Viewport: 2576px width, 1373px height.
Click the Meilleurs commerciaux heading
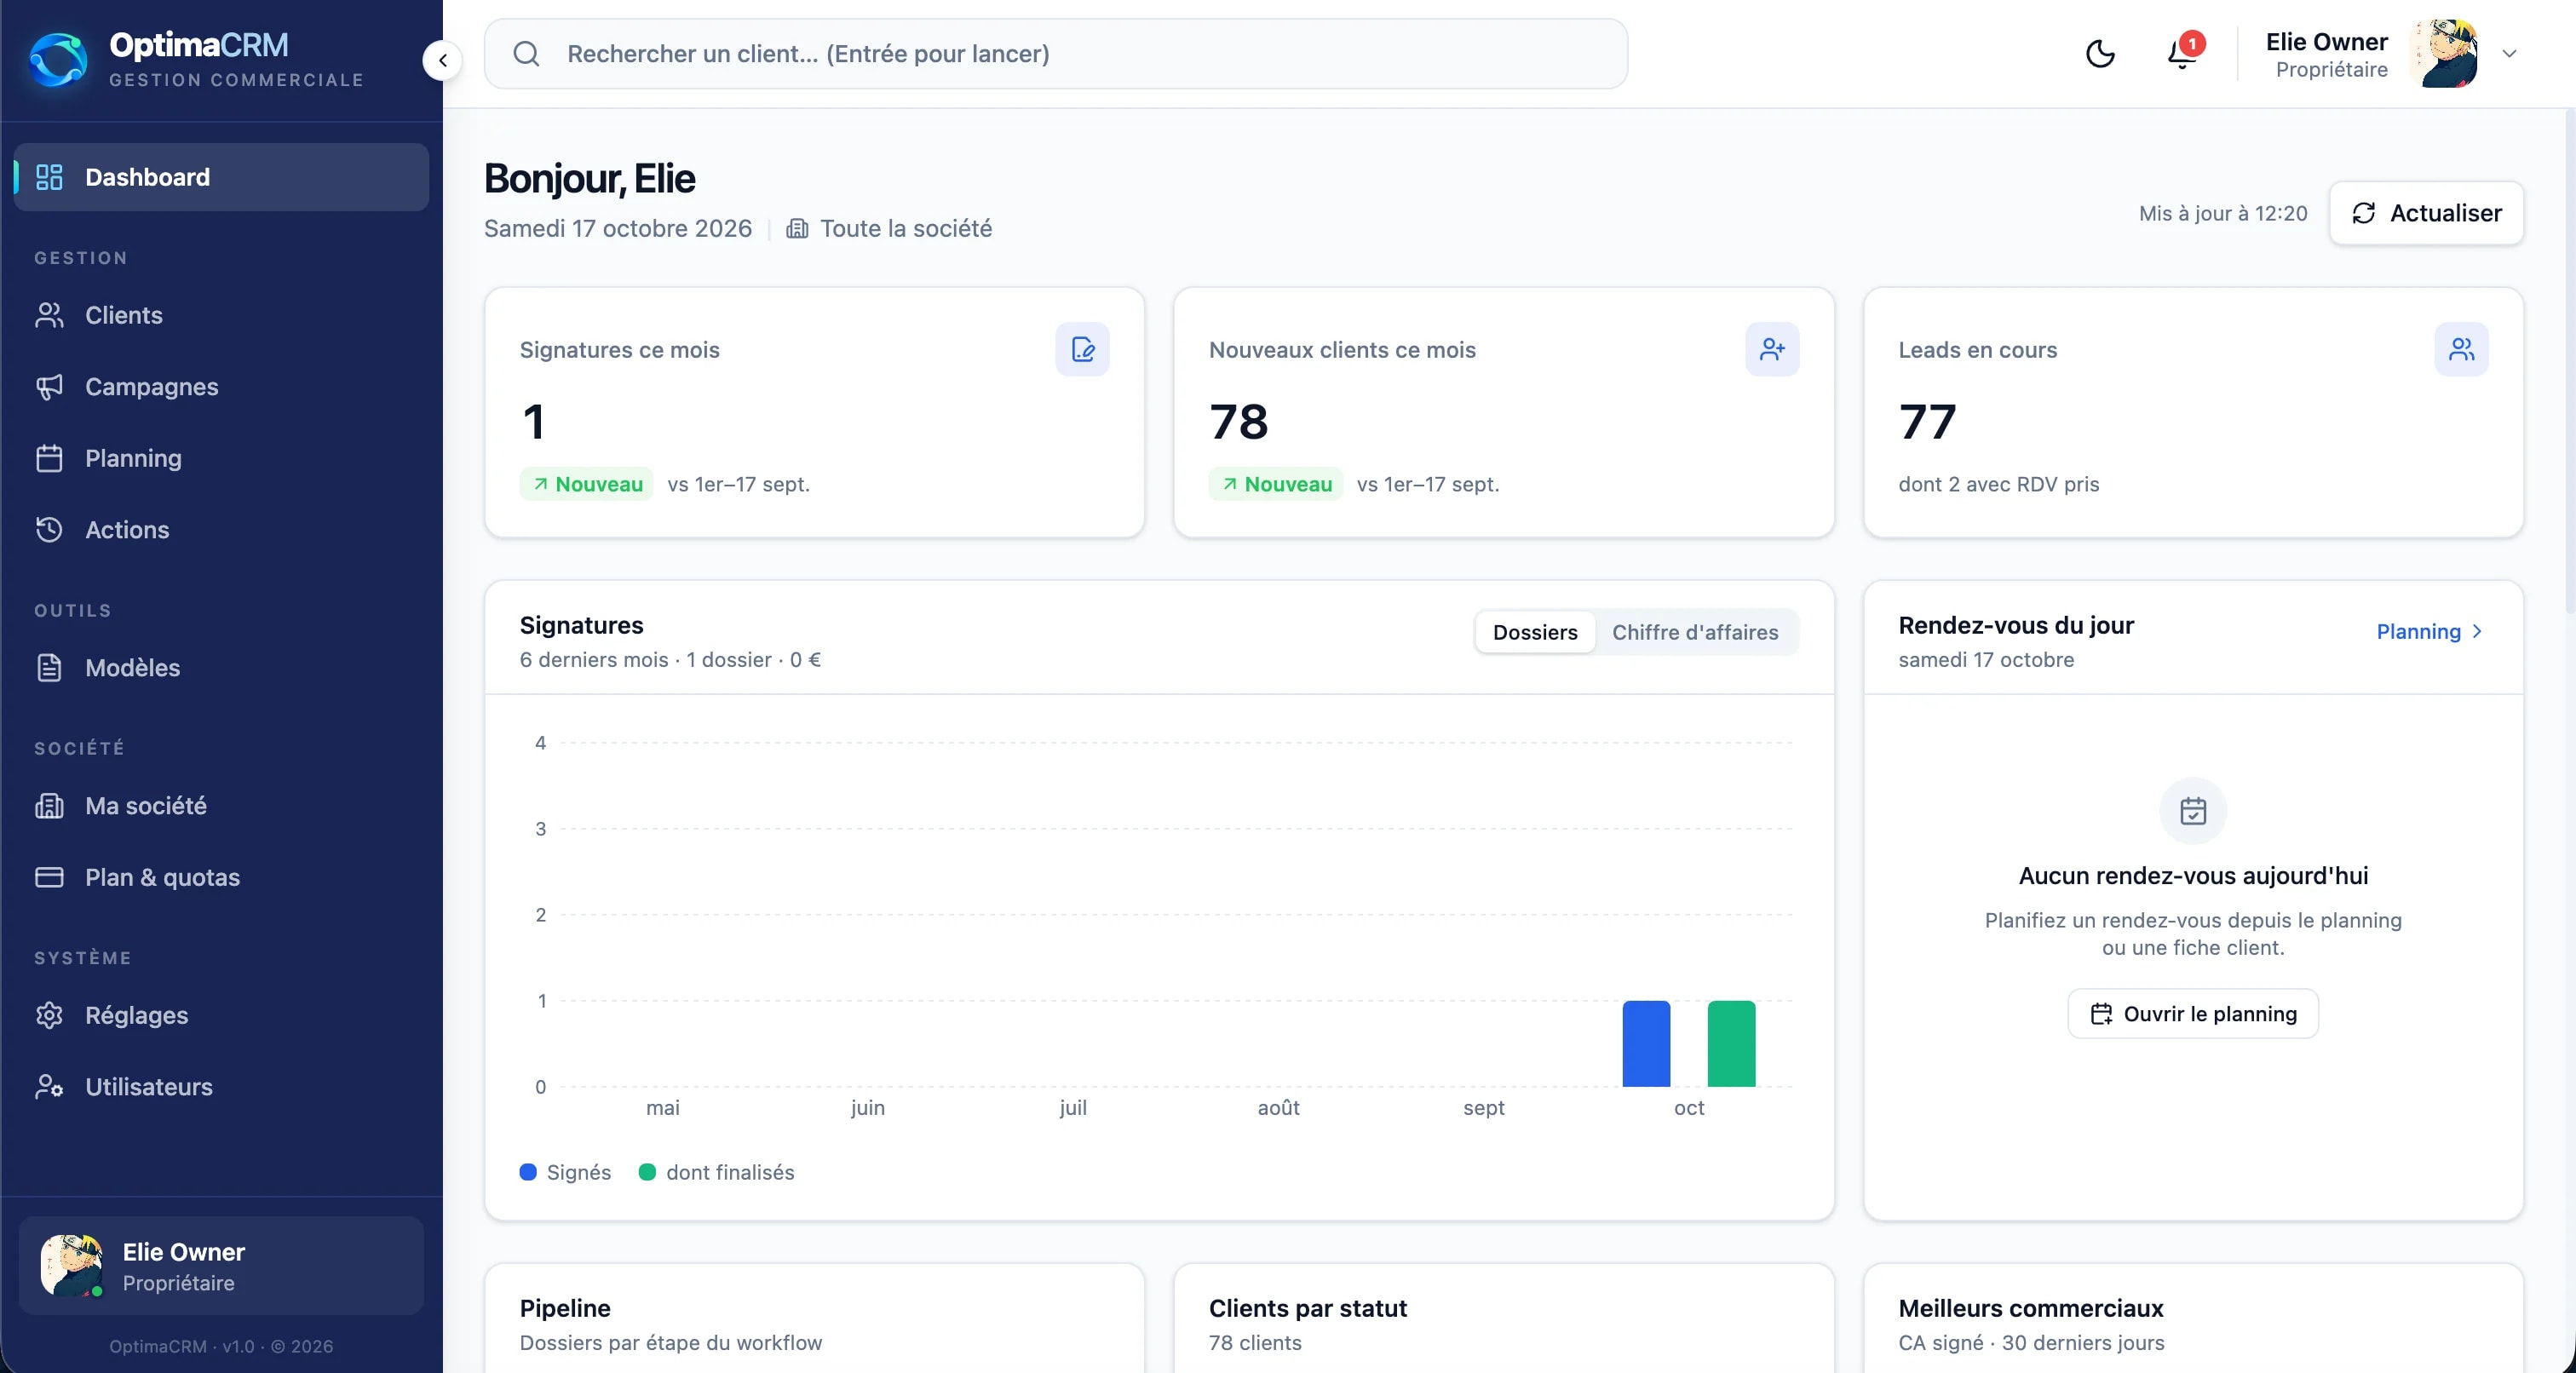pos(2030,1308)
